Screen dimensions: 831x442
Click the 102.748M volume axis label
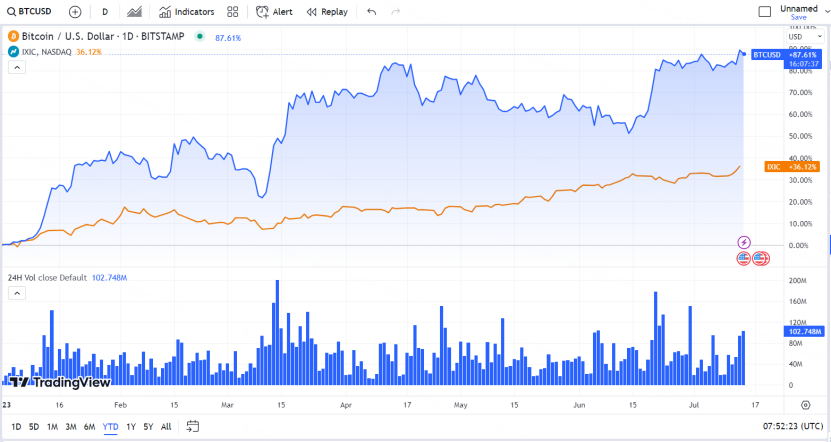point(803,332)
